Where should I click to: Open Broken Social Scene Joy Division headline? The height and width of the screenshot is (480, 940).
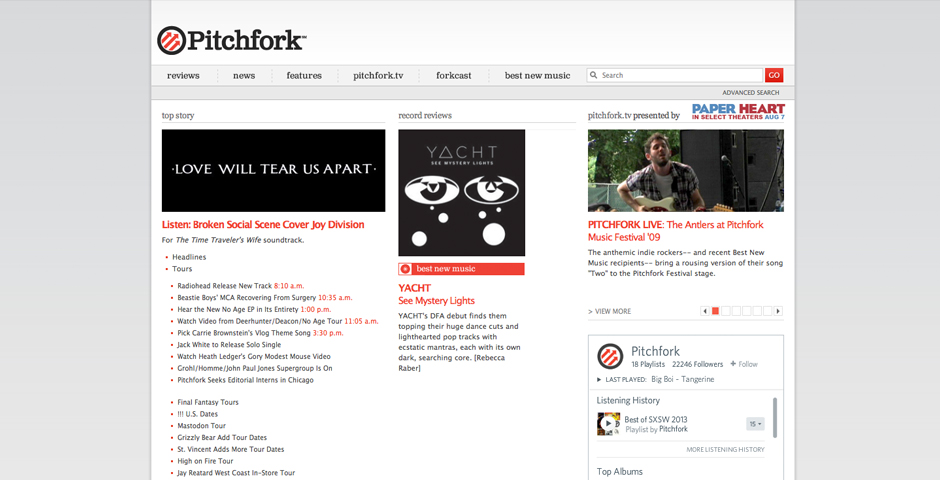coord(263,225)
